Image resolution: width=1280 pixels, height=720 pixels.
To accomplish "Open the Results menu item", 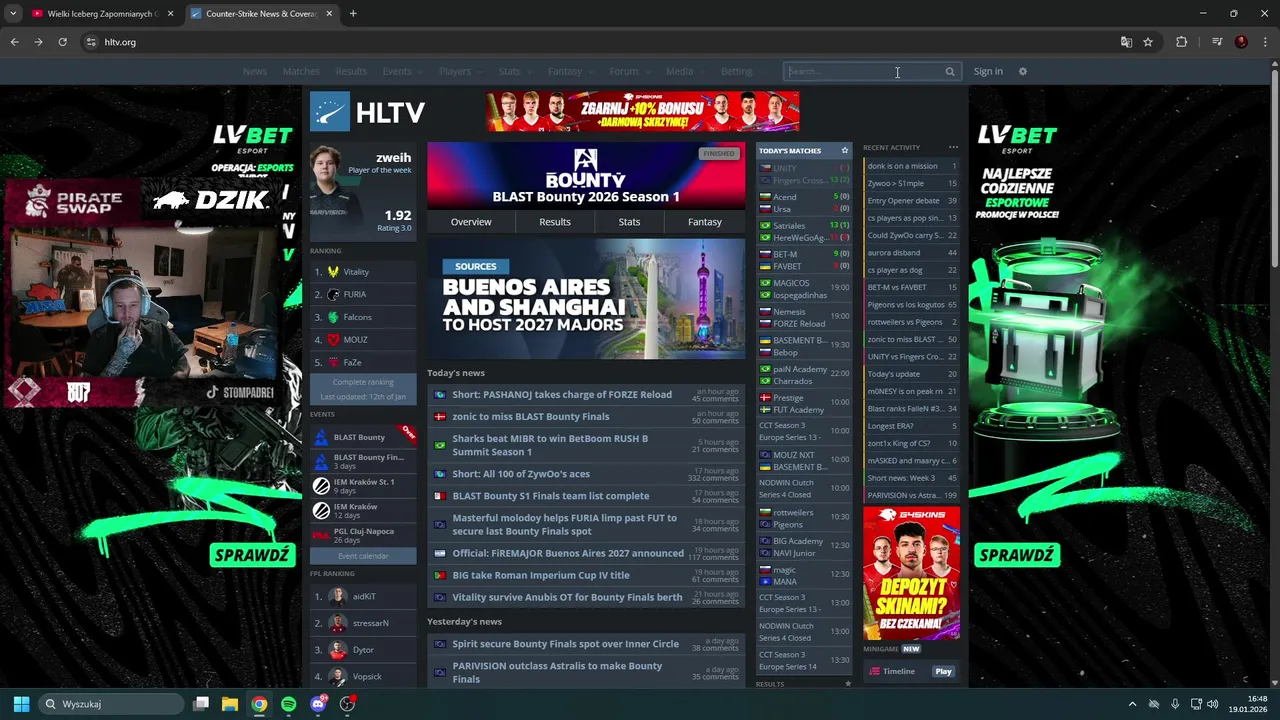I will pos(351,71).
